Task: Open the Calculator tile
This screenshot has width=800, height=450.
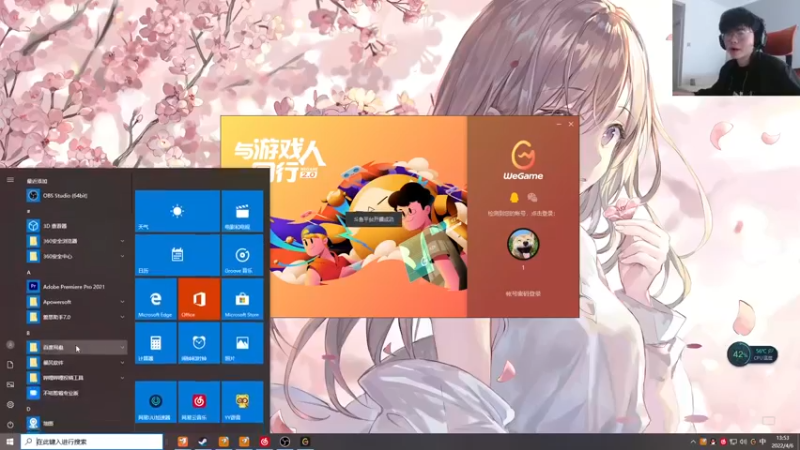Action: point(156,343)
